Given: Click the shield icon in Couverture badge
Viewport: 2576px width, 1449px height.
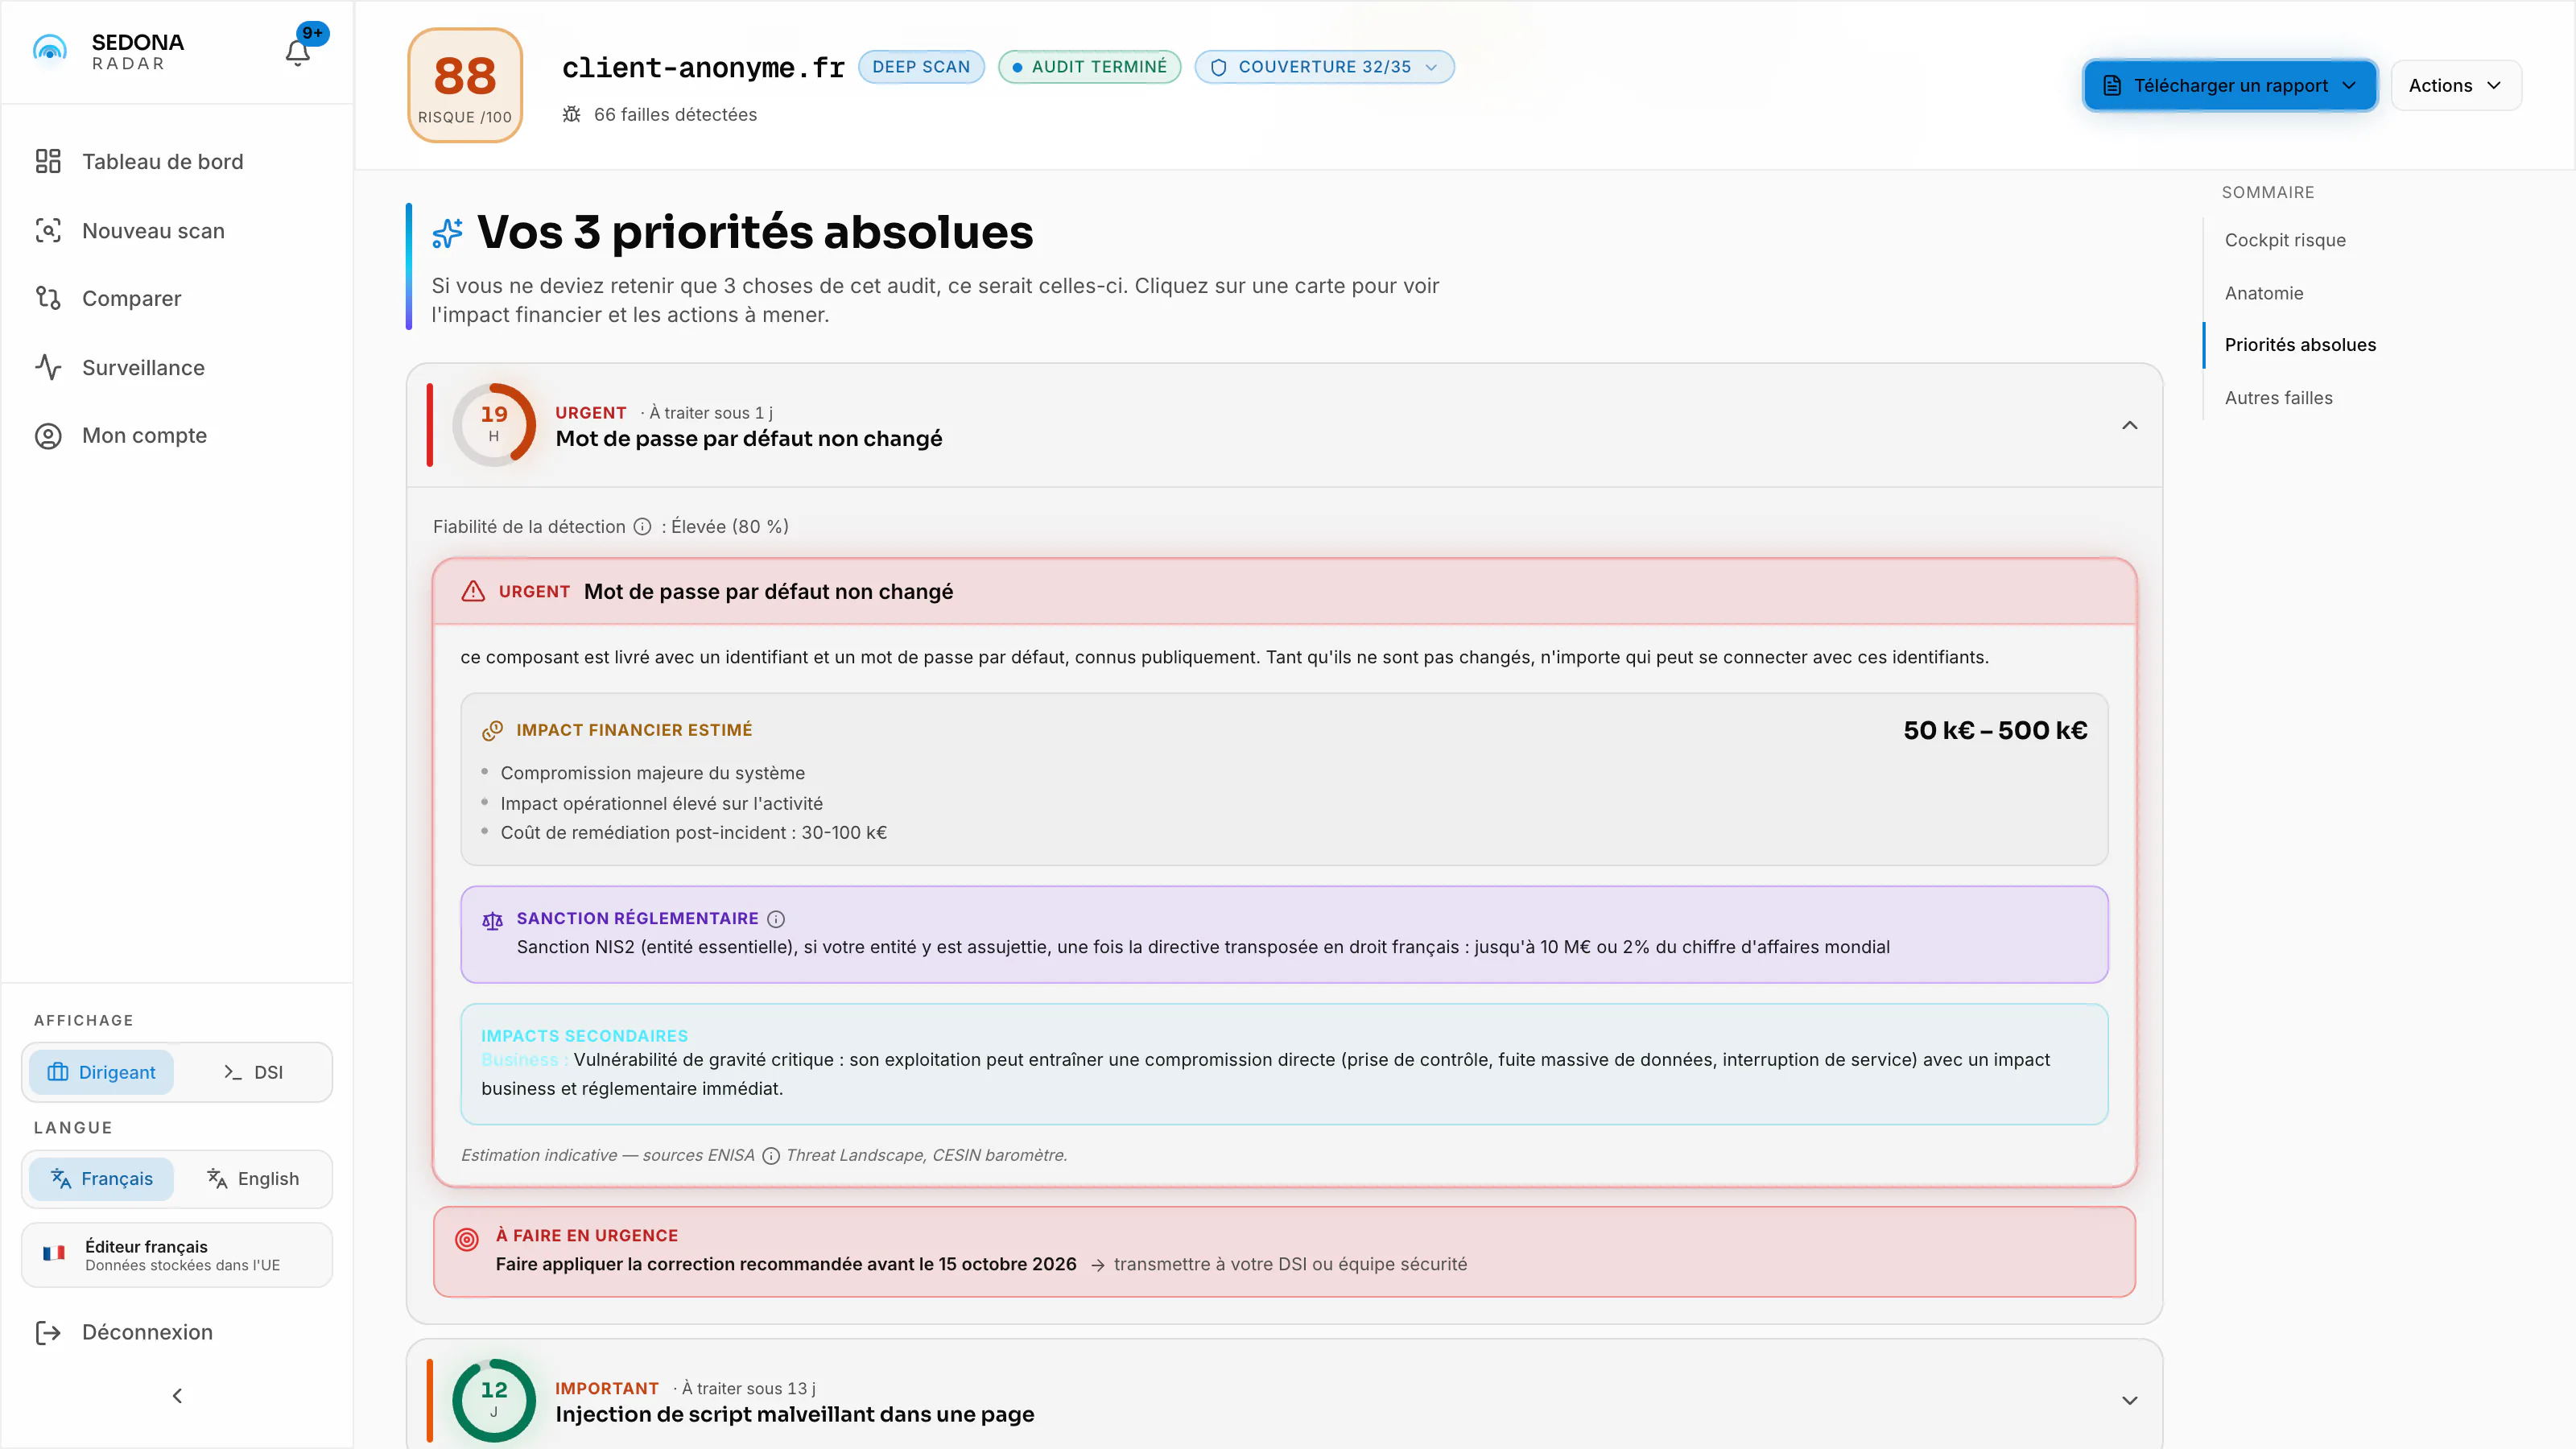Looking at the screenshot, I should tap(1218, 67).
